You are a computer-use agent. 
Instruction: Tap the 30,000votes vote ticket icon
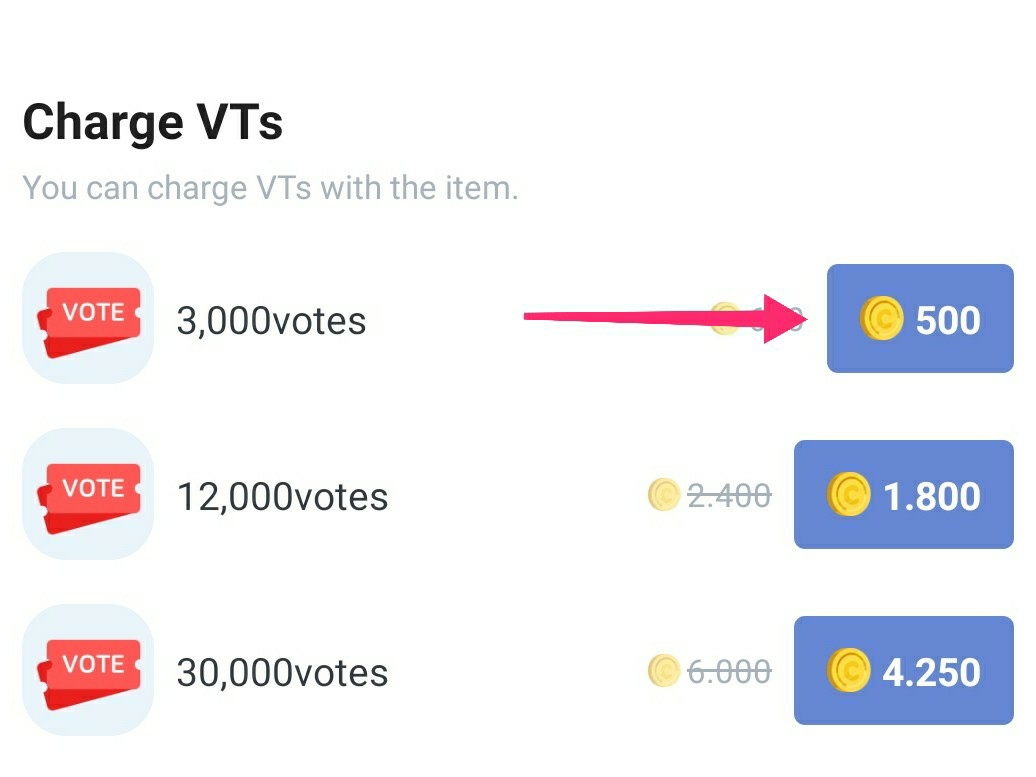(x=88, y=670)
